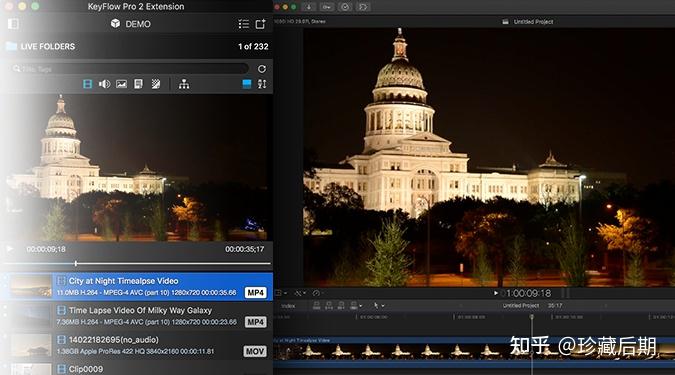Click the MP4 badge on Milky Way clip

(255, 322)
